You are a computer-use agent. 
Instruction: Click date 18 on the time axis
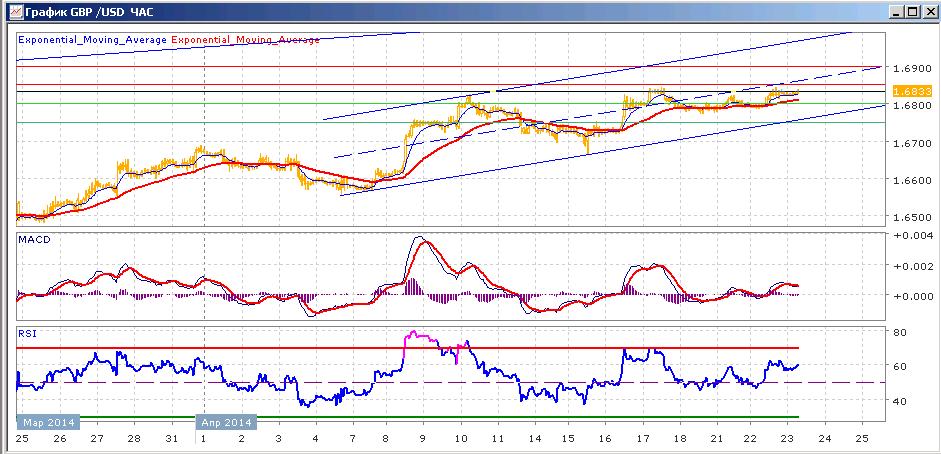click(x=681, y=439)
